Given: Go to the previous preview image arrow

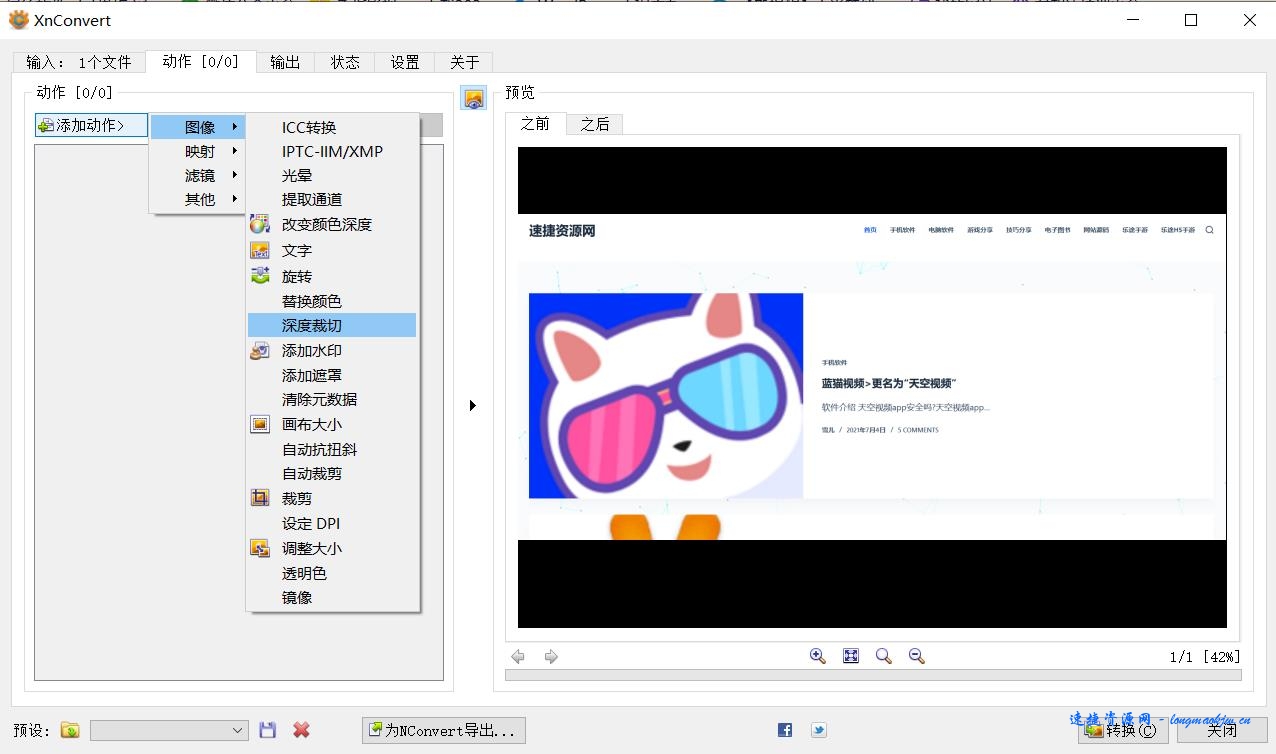Looking at the screenshot, I should click(x=518, y=657).
